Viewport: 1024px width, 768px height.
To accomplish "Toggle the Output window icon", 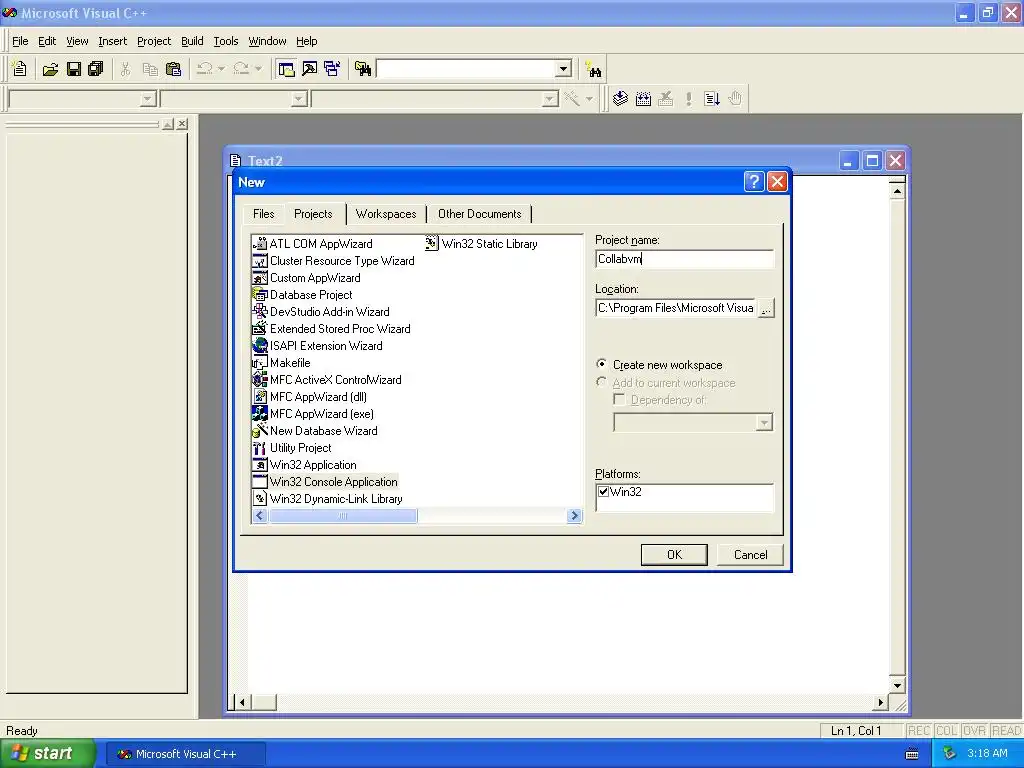I will [309, 69].
